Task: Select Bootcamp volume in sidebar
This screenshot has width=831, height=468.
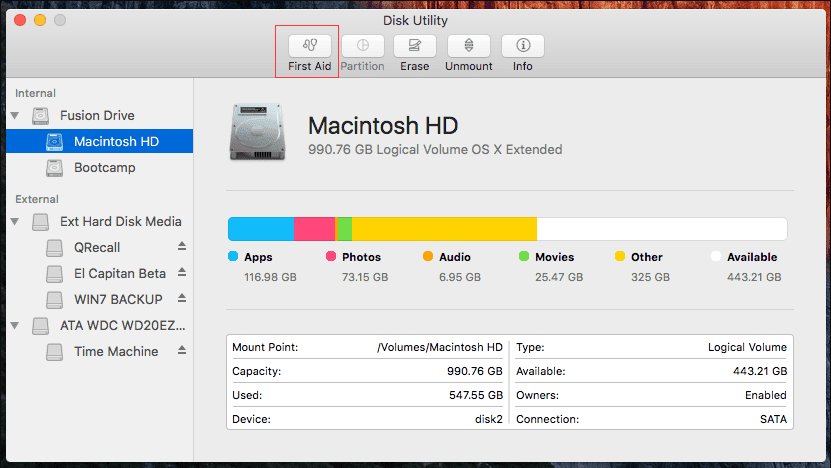Action: click(104, 168)
